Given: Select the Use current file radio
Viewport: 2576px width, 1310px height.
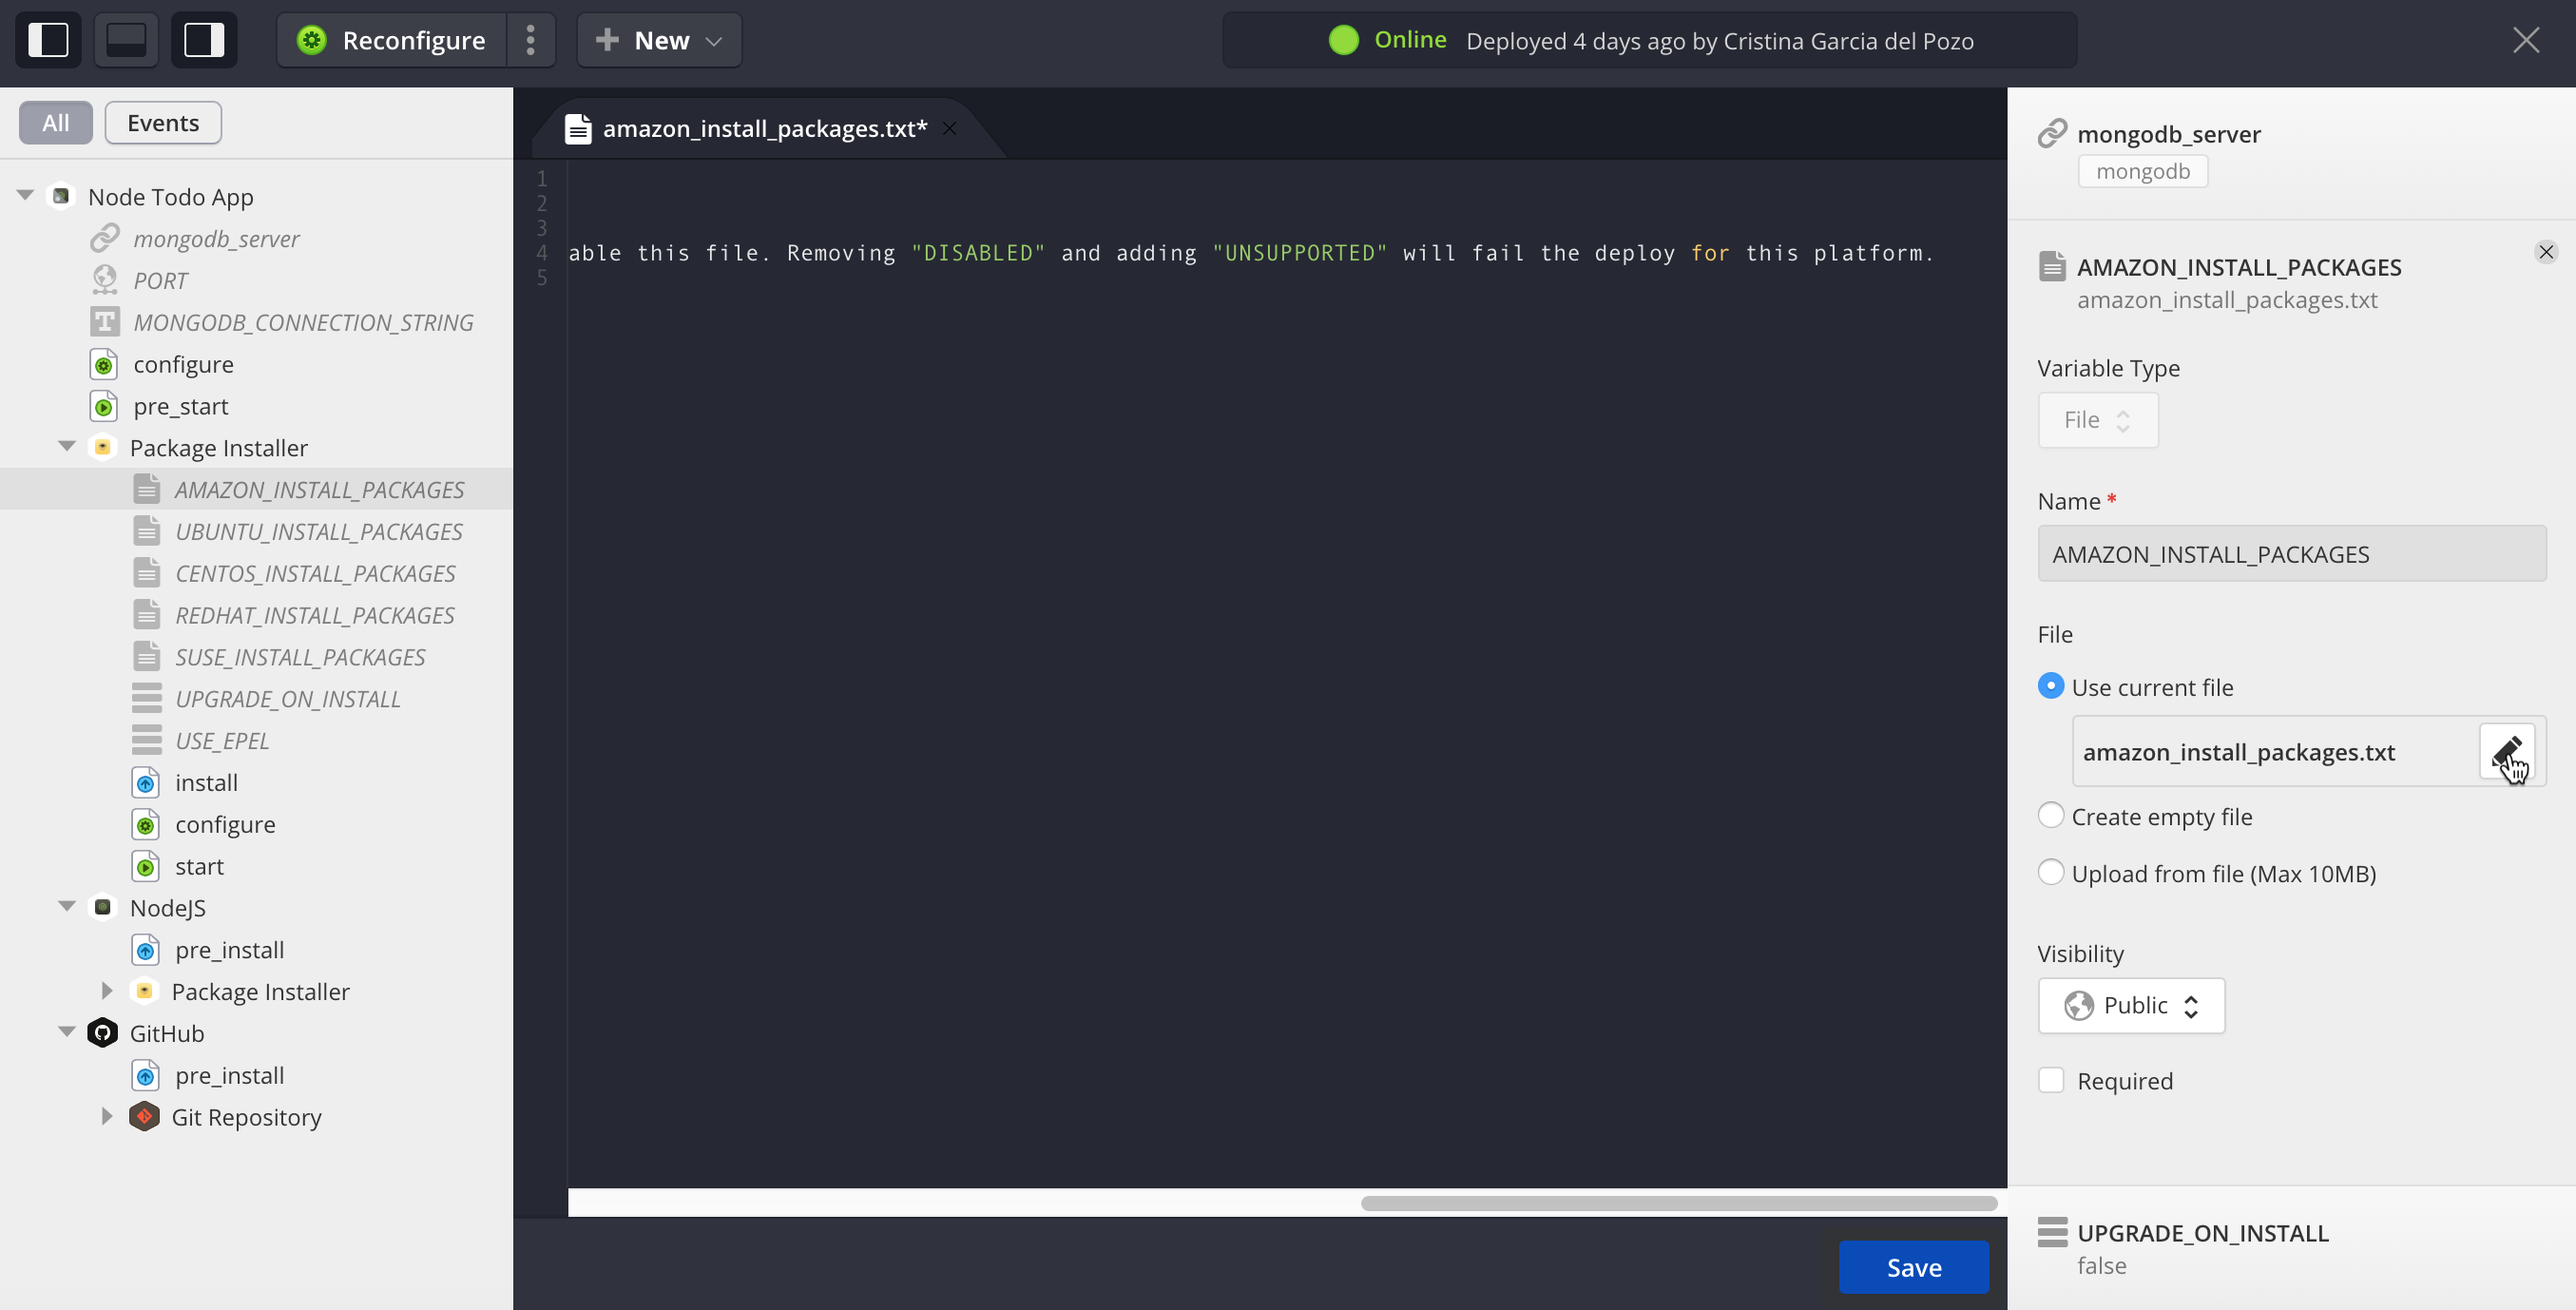Looking at the screenshot, I should pyautogui.click(x=2050, y=686).
